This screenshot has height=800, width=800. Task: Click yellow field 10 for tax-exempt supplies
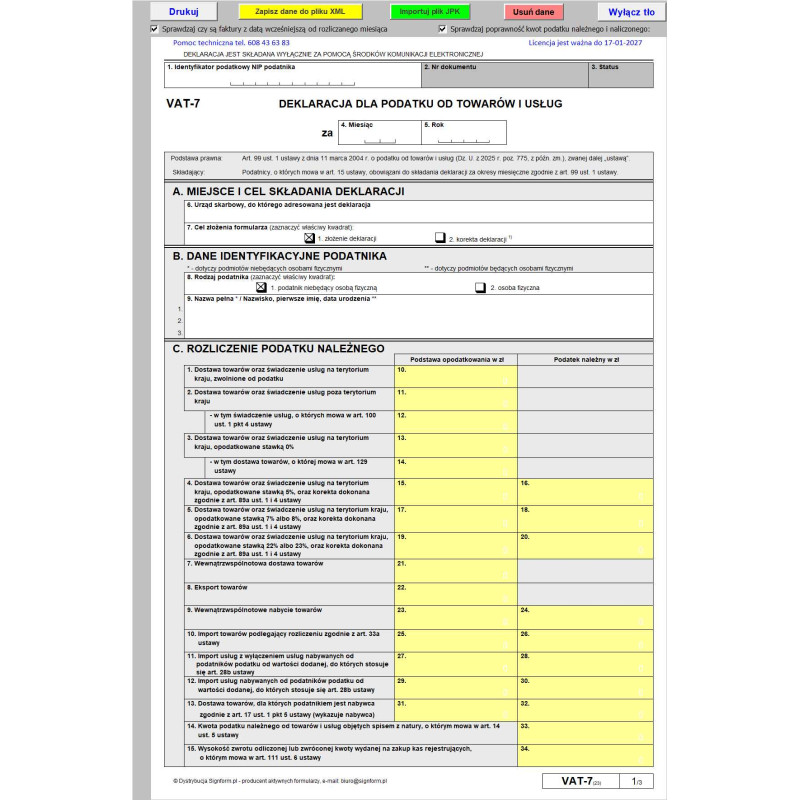[455, 376]
